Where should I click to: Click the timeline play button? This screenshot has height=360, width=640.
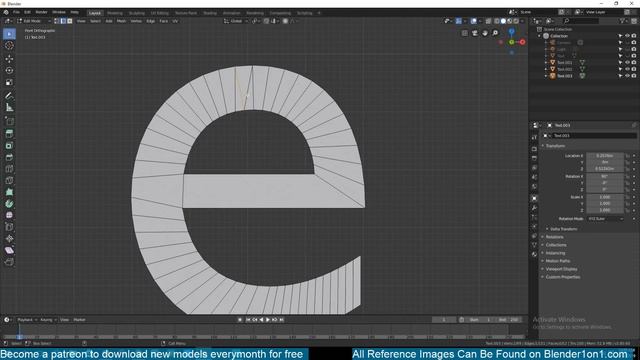pos(268,320)
